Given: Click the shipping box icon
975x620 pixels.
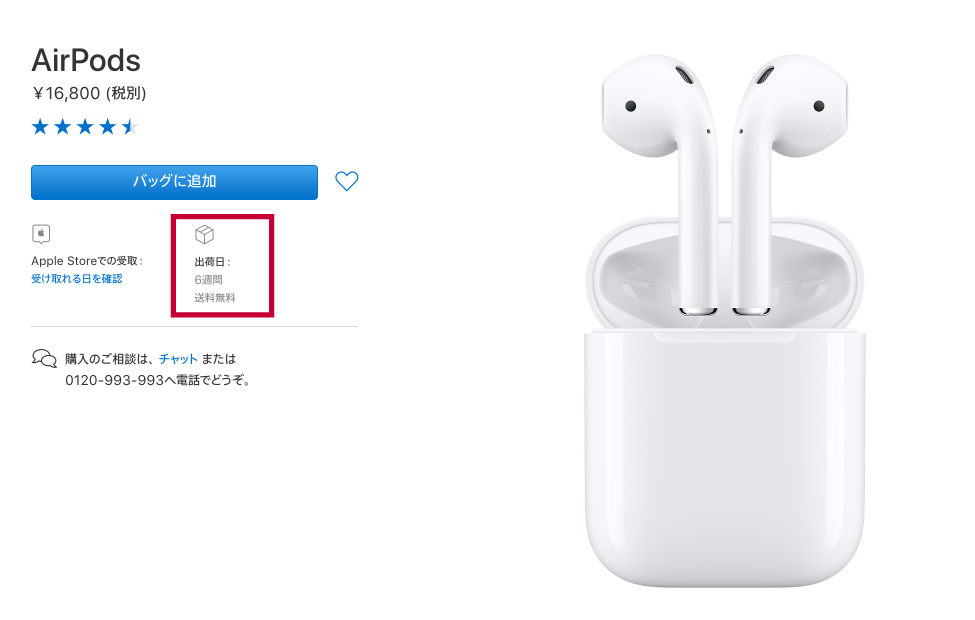Looking at the screenshot, I should pyautogui.click(x=204, y=234).
